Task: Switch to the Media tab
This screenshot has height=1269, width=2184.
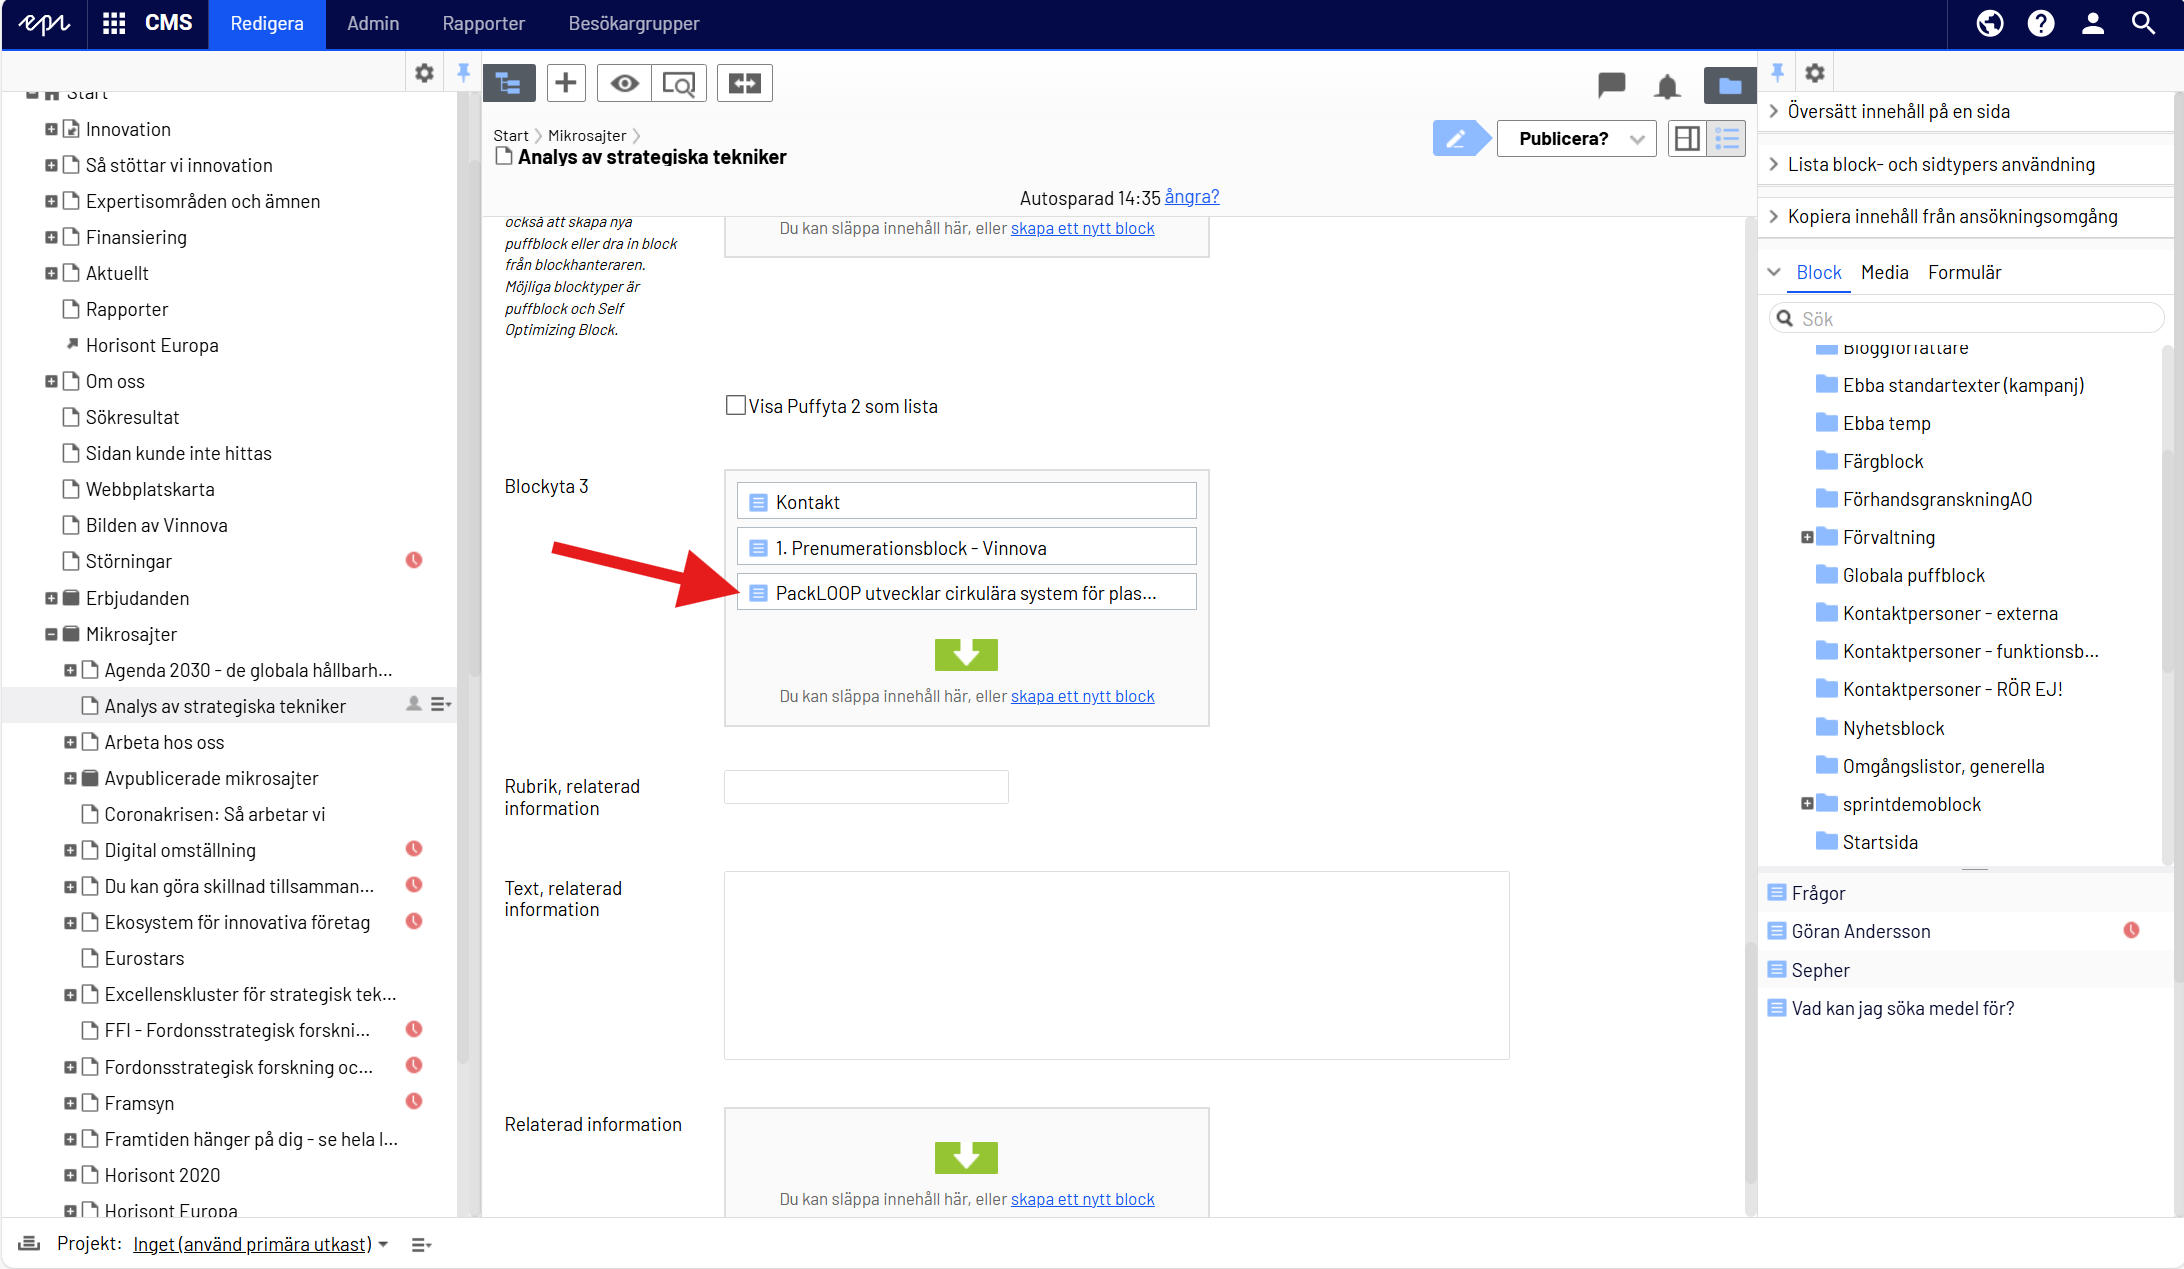Action: tap(1884, 272)
